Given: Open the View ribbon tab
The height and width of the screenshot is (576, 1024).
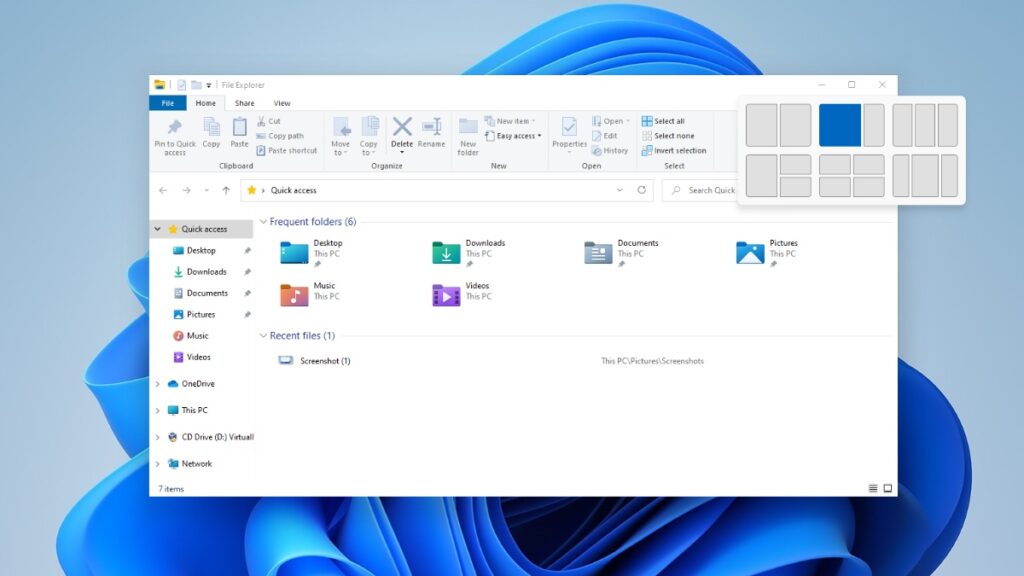Looking at the screenshot, I should pos(281,103).
